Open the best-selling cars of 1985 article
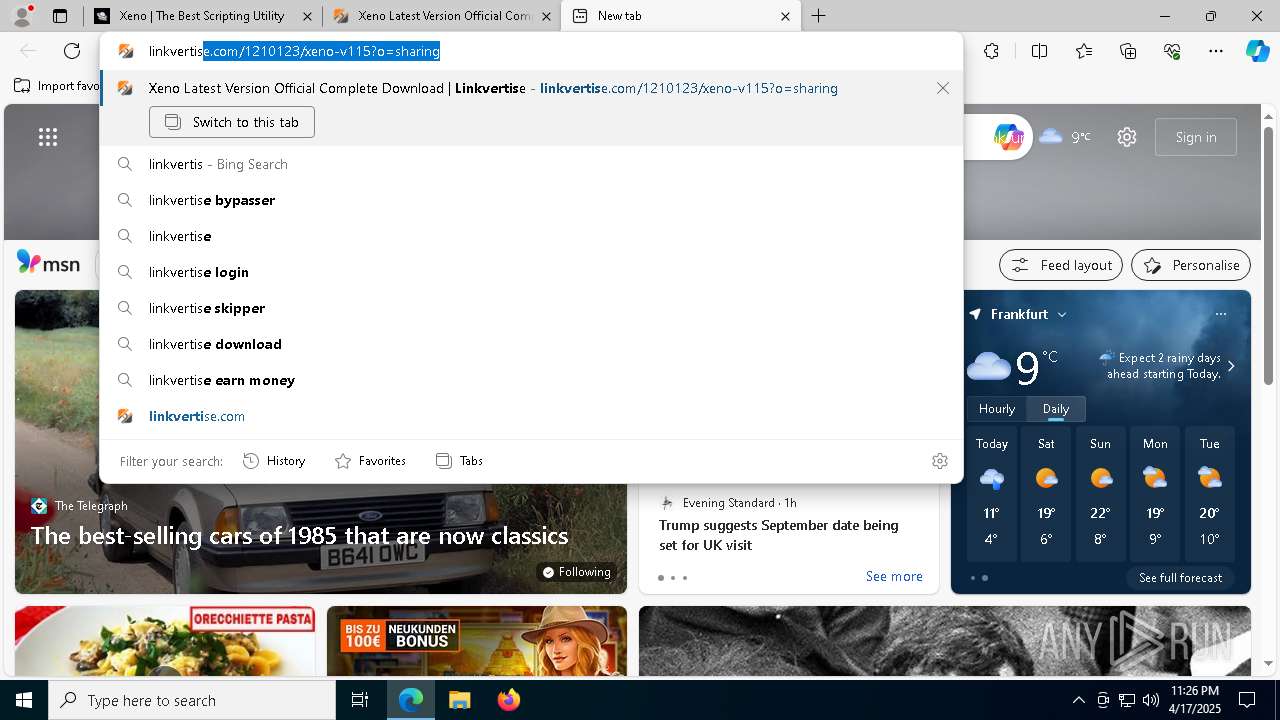Image resolution: width=1280 pixels, height=720 pixels. (299, 535)
